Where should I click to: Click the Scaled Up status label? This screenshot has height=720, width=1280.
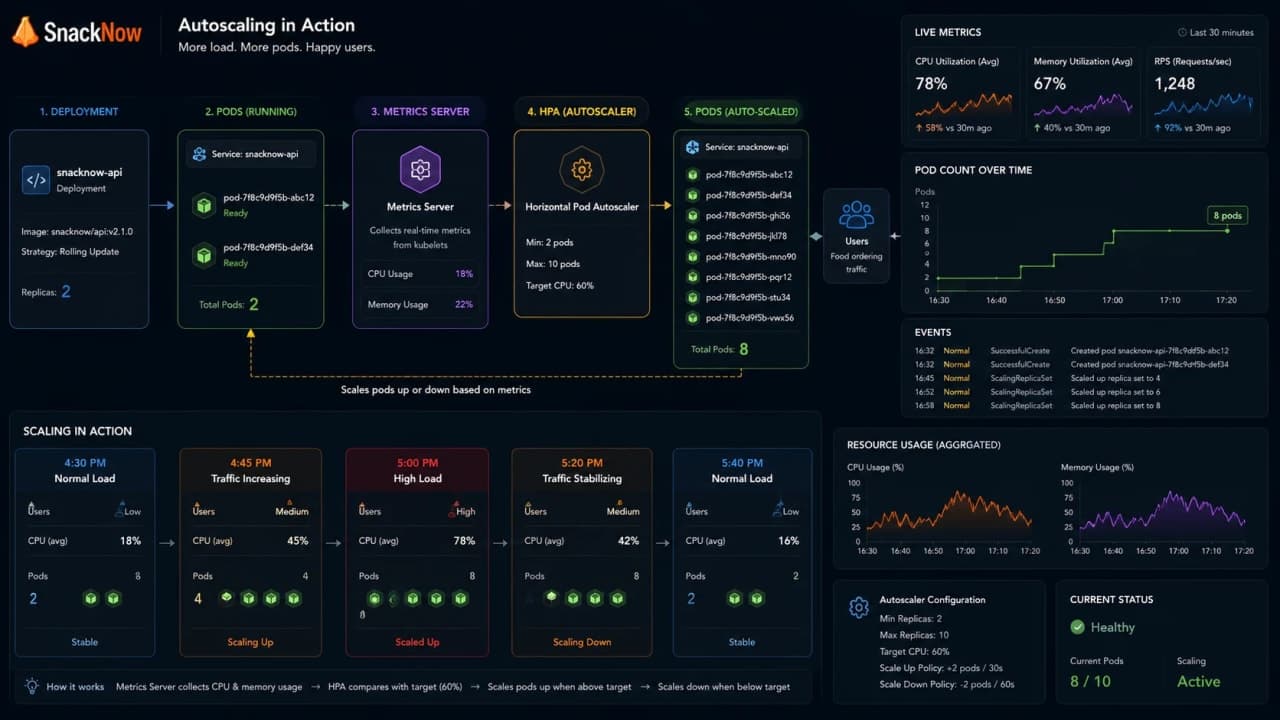(417, 642)
